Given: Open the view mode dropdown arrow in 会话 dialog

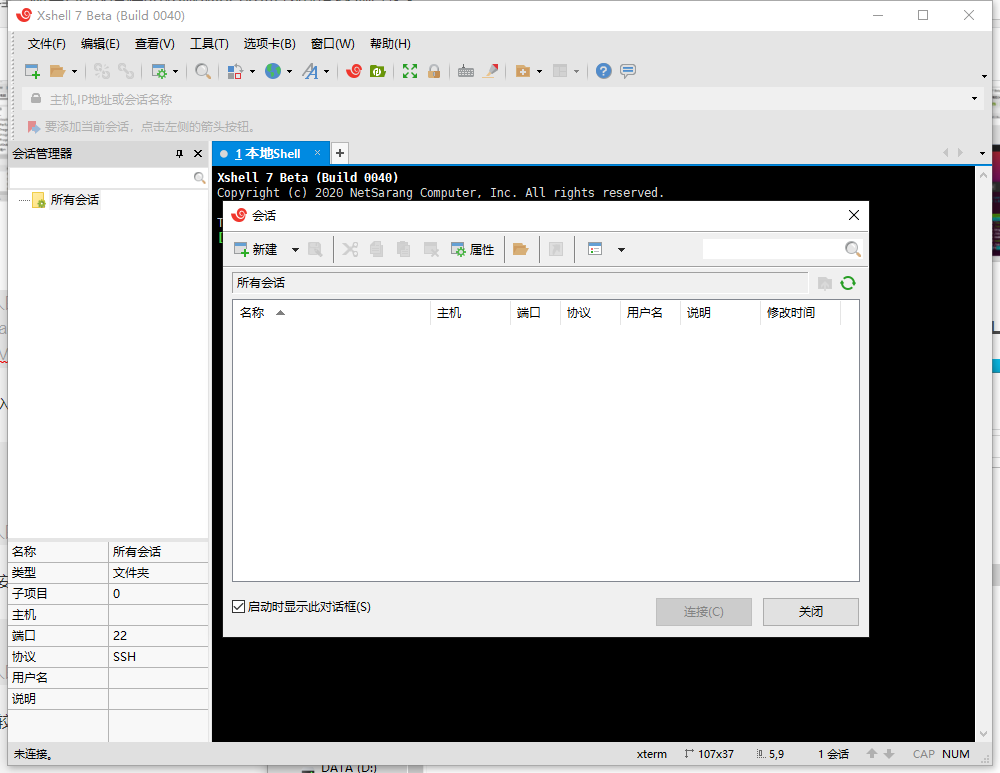Looking at the screenshot, I should coord(621,250).
